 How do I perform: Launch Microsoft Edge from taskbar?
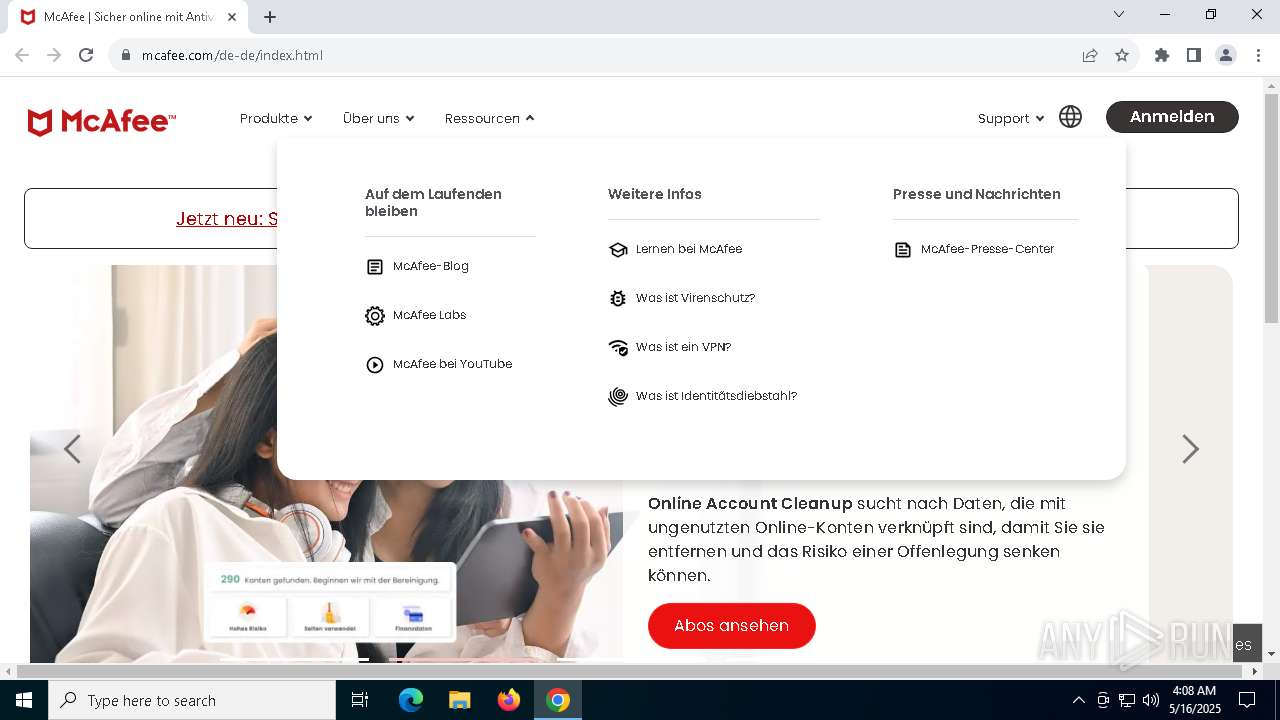pyautogui.click(x=411, y=700)
